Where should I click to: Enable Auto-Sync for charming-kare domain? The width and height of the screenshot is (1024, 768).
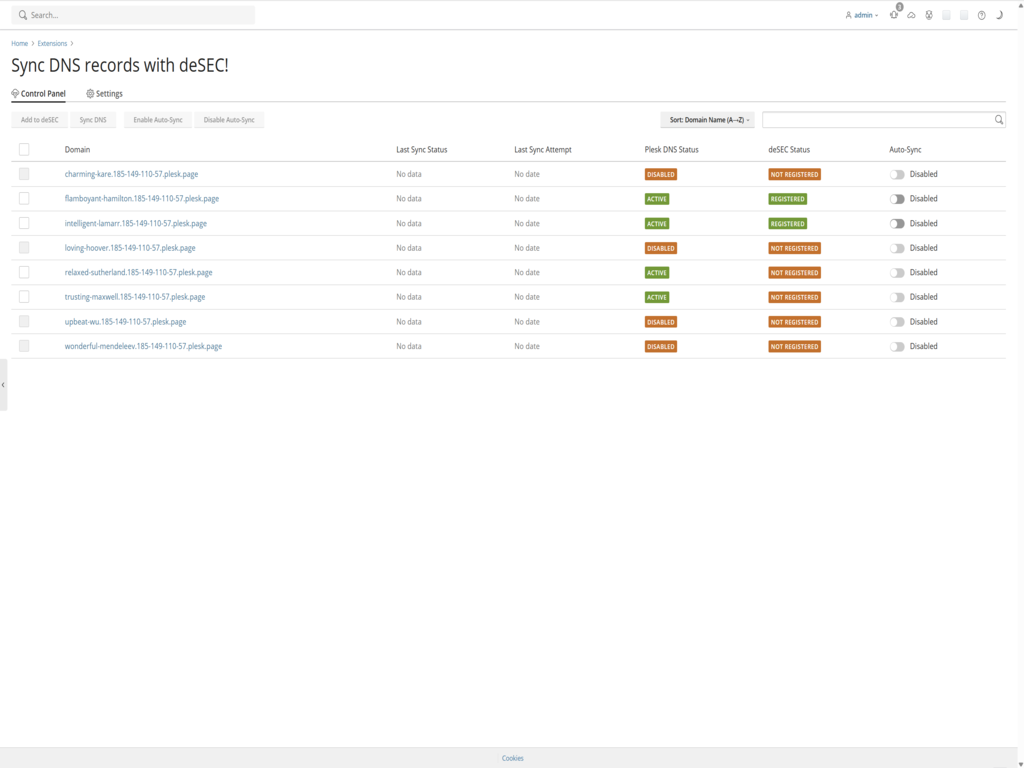coord(897,174)
